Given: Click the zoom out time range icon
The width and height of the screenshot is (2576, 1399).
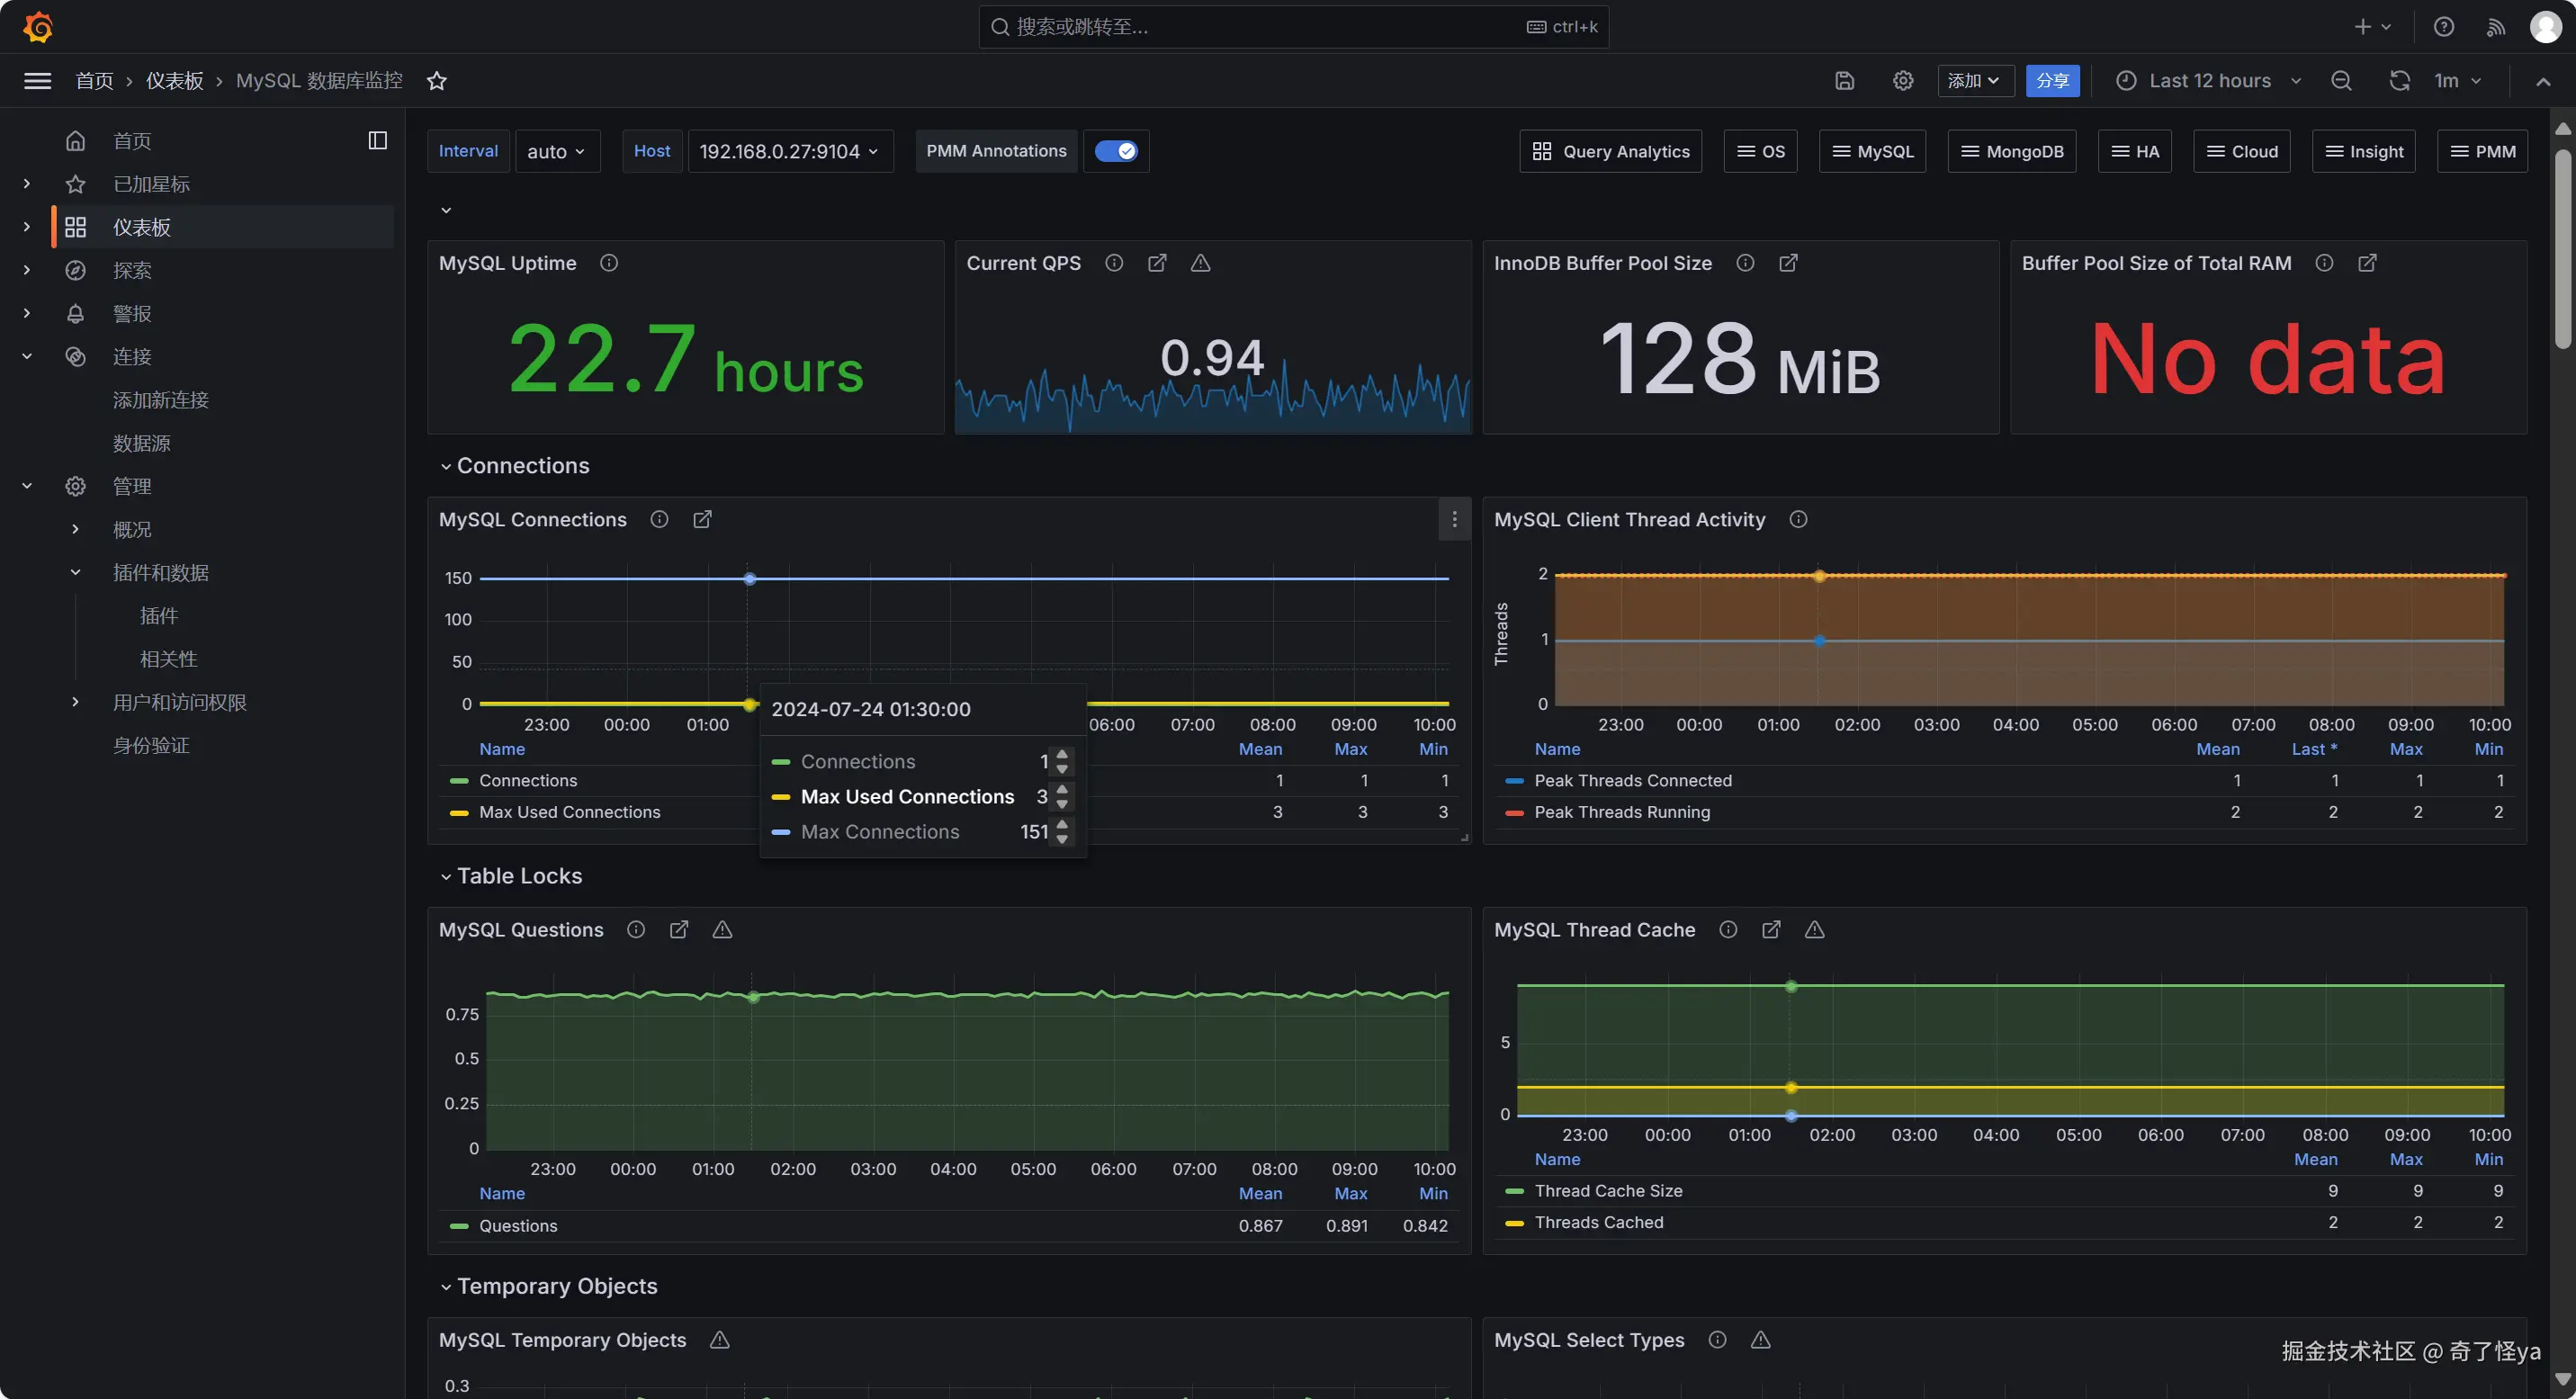Looking at the screenshot, I should (x=2341, y=81).
